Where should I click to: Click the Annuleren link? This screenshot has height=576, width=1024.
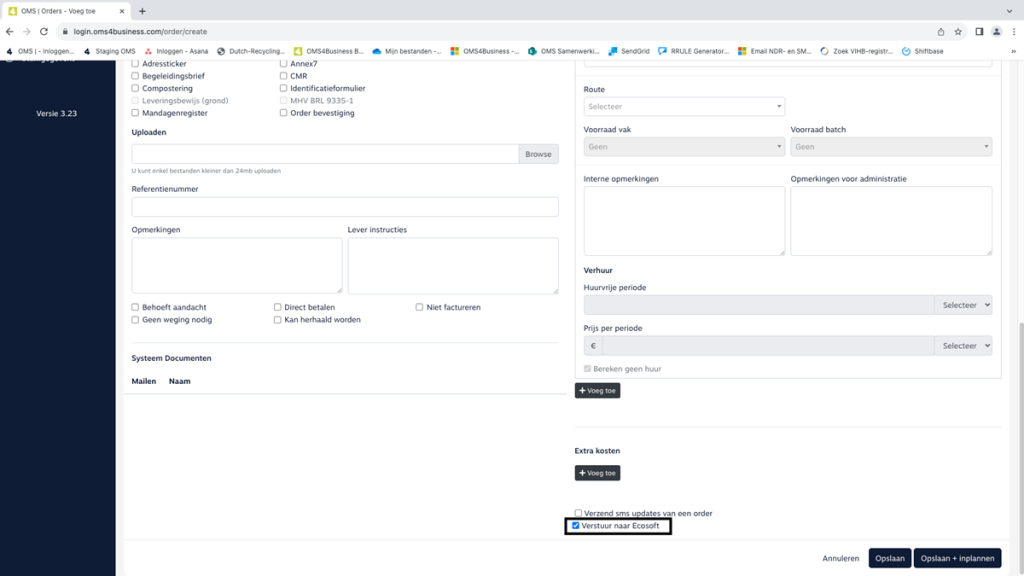coord(841,558)
